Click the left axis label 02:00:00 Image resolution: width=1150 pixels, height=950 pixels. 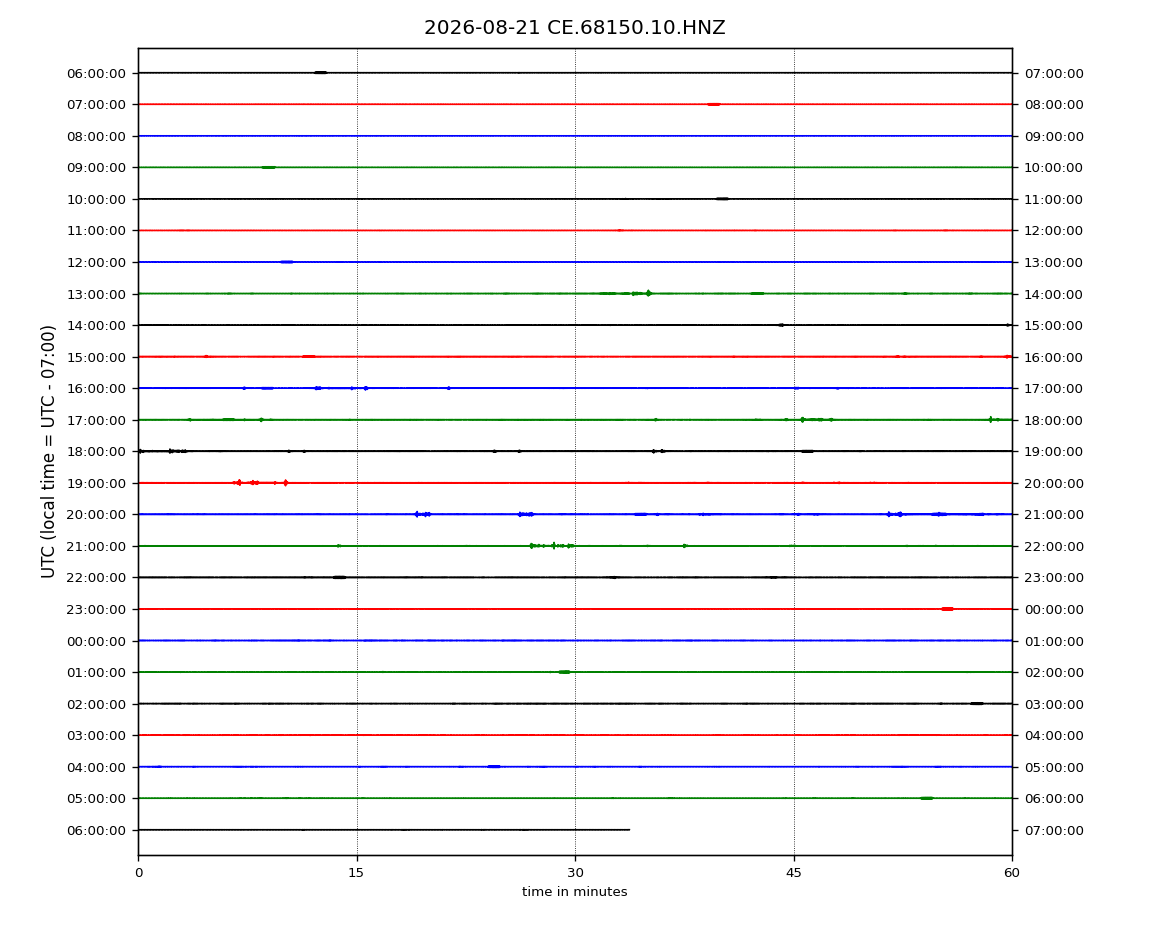point(96,704)
